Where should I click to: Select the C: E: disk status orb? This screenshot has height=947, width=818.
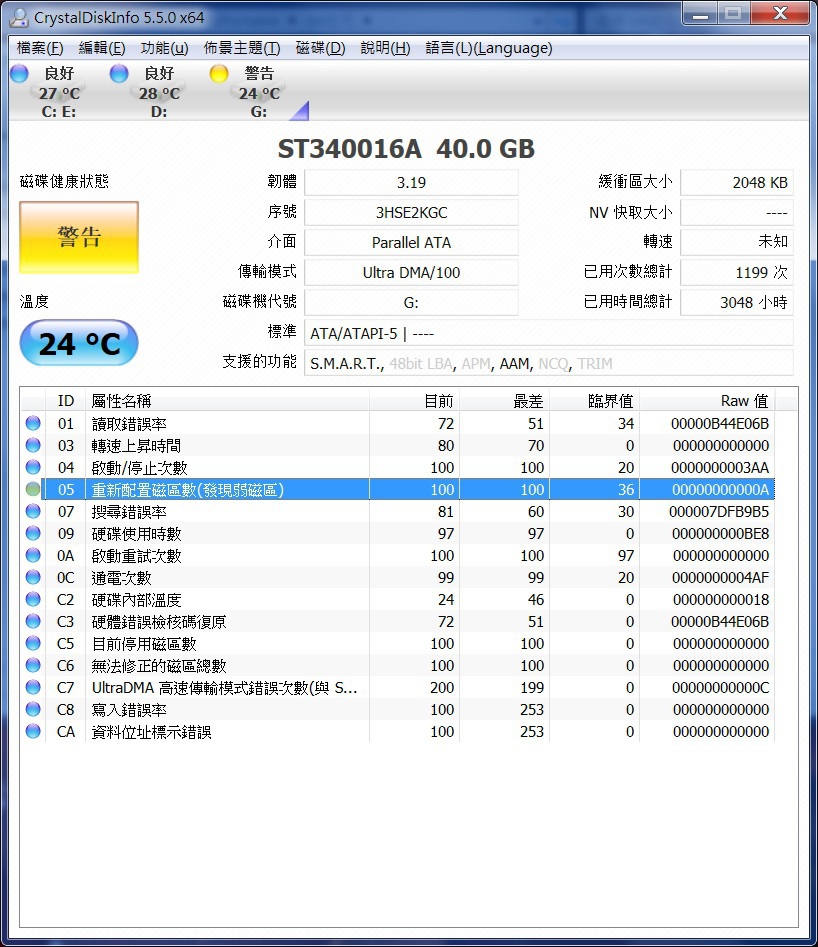[19, 73]
